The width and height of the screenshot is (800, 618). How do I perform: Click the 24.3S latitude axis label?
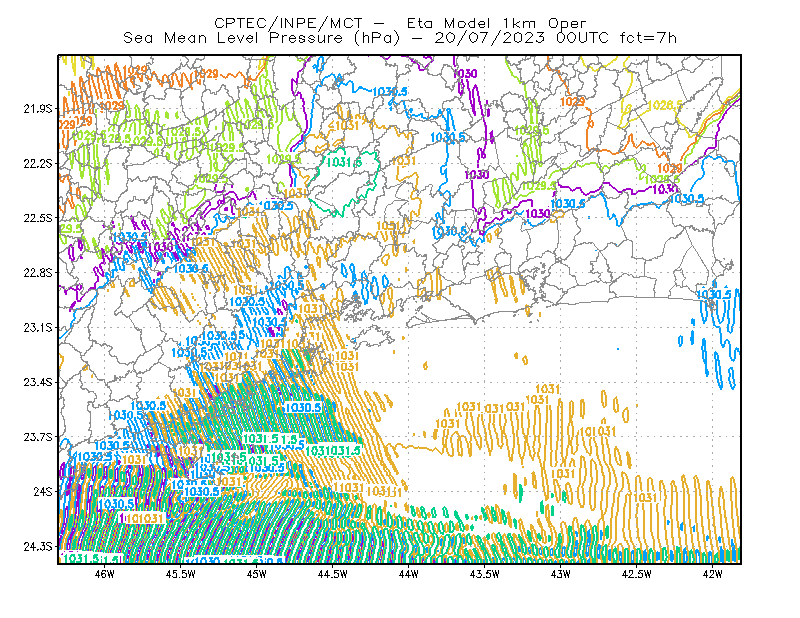point(38,547)
